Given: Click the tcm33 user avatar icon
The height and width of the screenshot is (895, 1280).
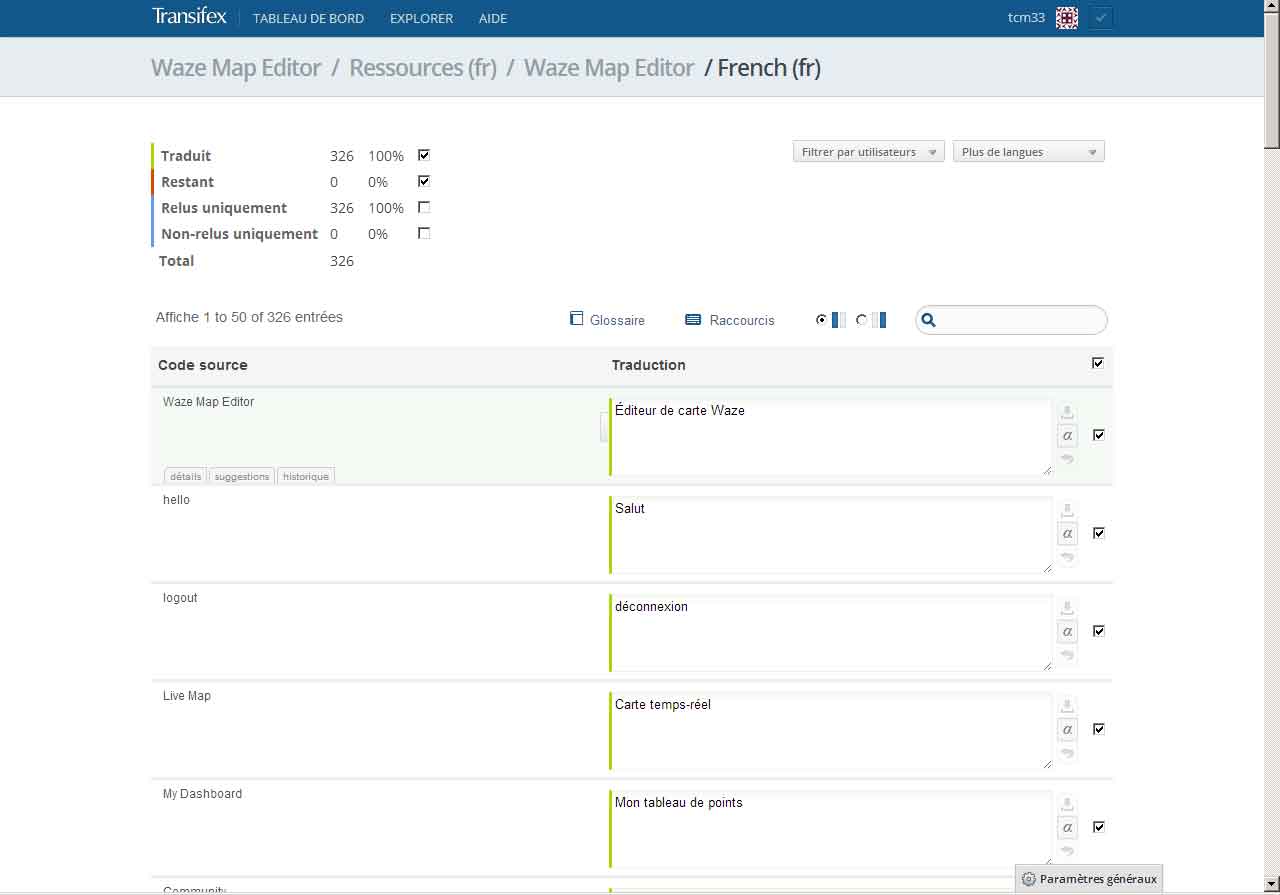Looking at the screenshot, I should (x=1067, y=18).
